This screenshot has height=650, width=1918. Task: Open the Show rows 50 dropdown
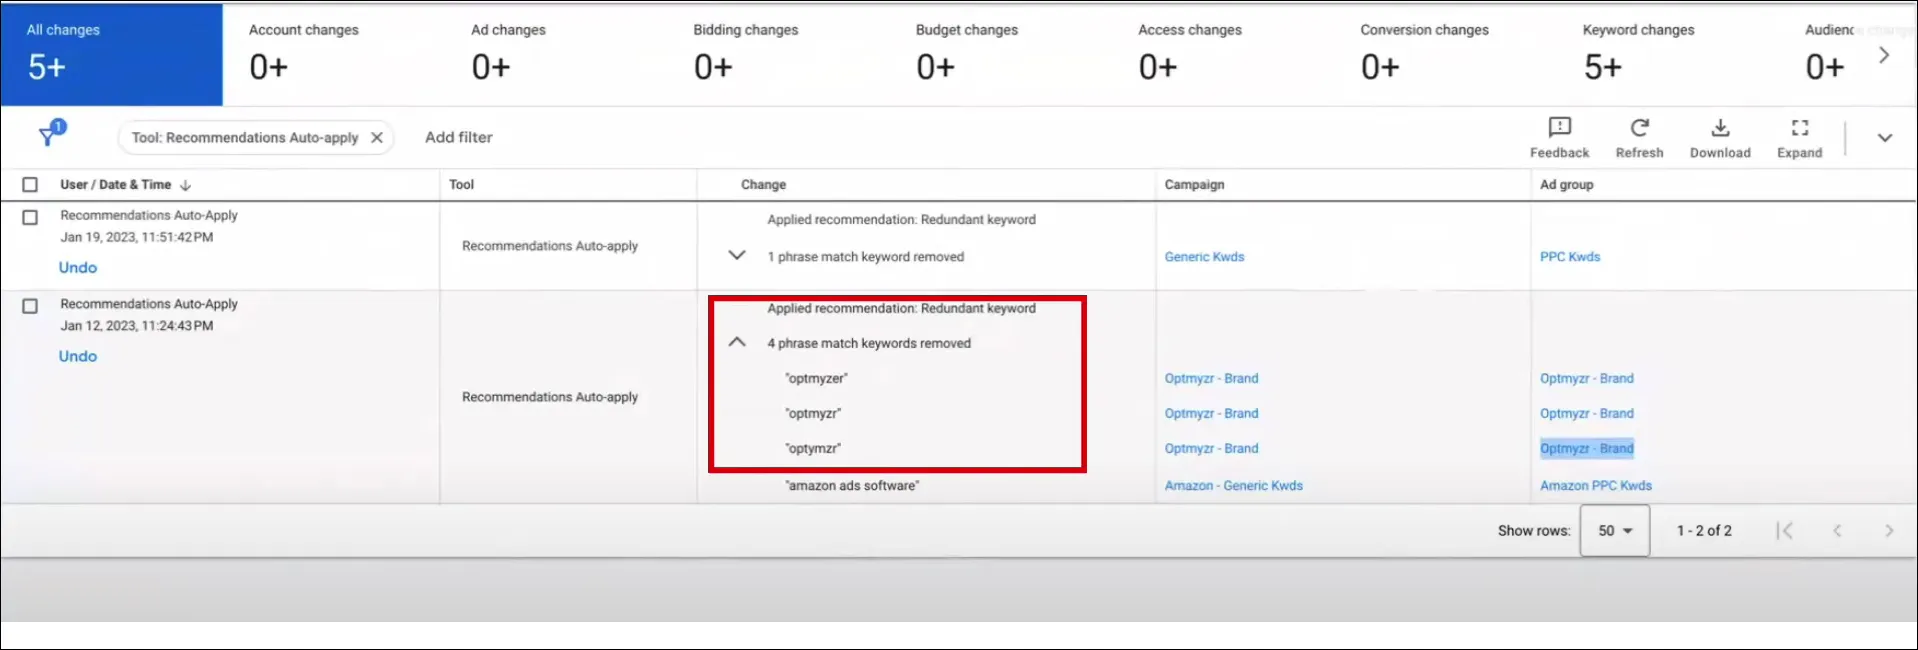[x=1614, y=531]
